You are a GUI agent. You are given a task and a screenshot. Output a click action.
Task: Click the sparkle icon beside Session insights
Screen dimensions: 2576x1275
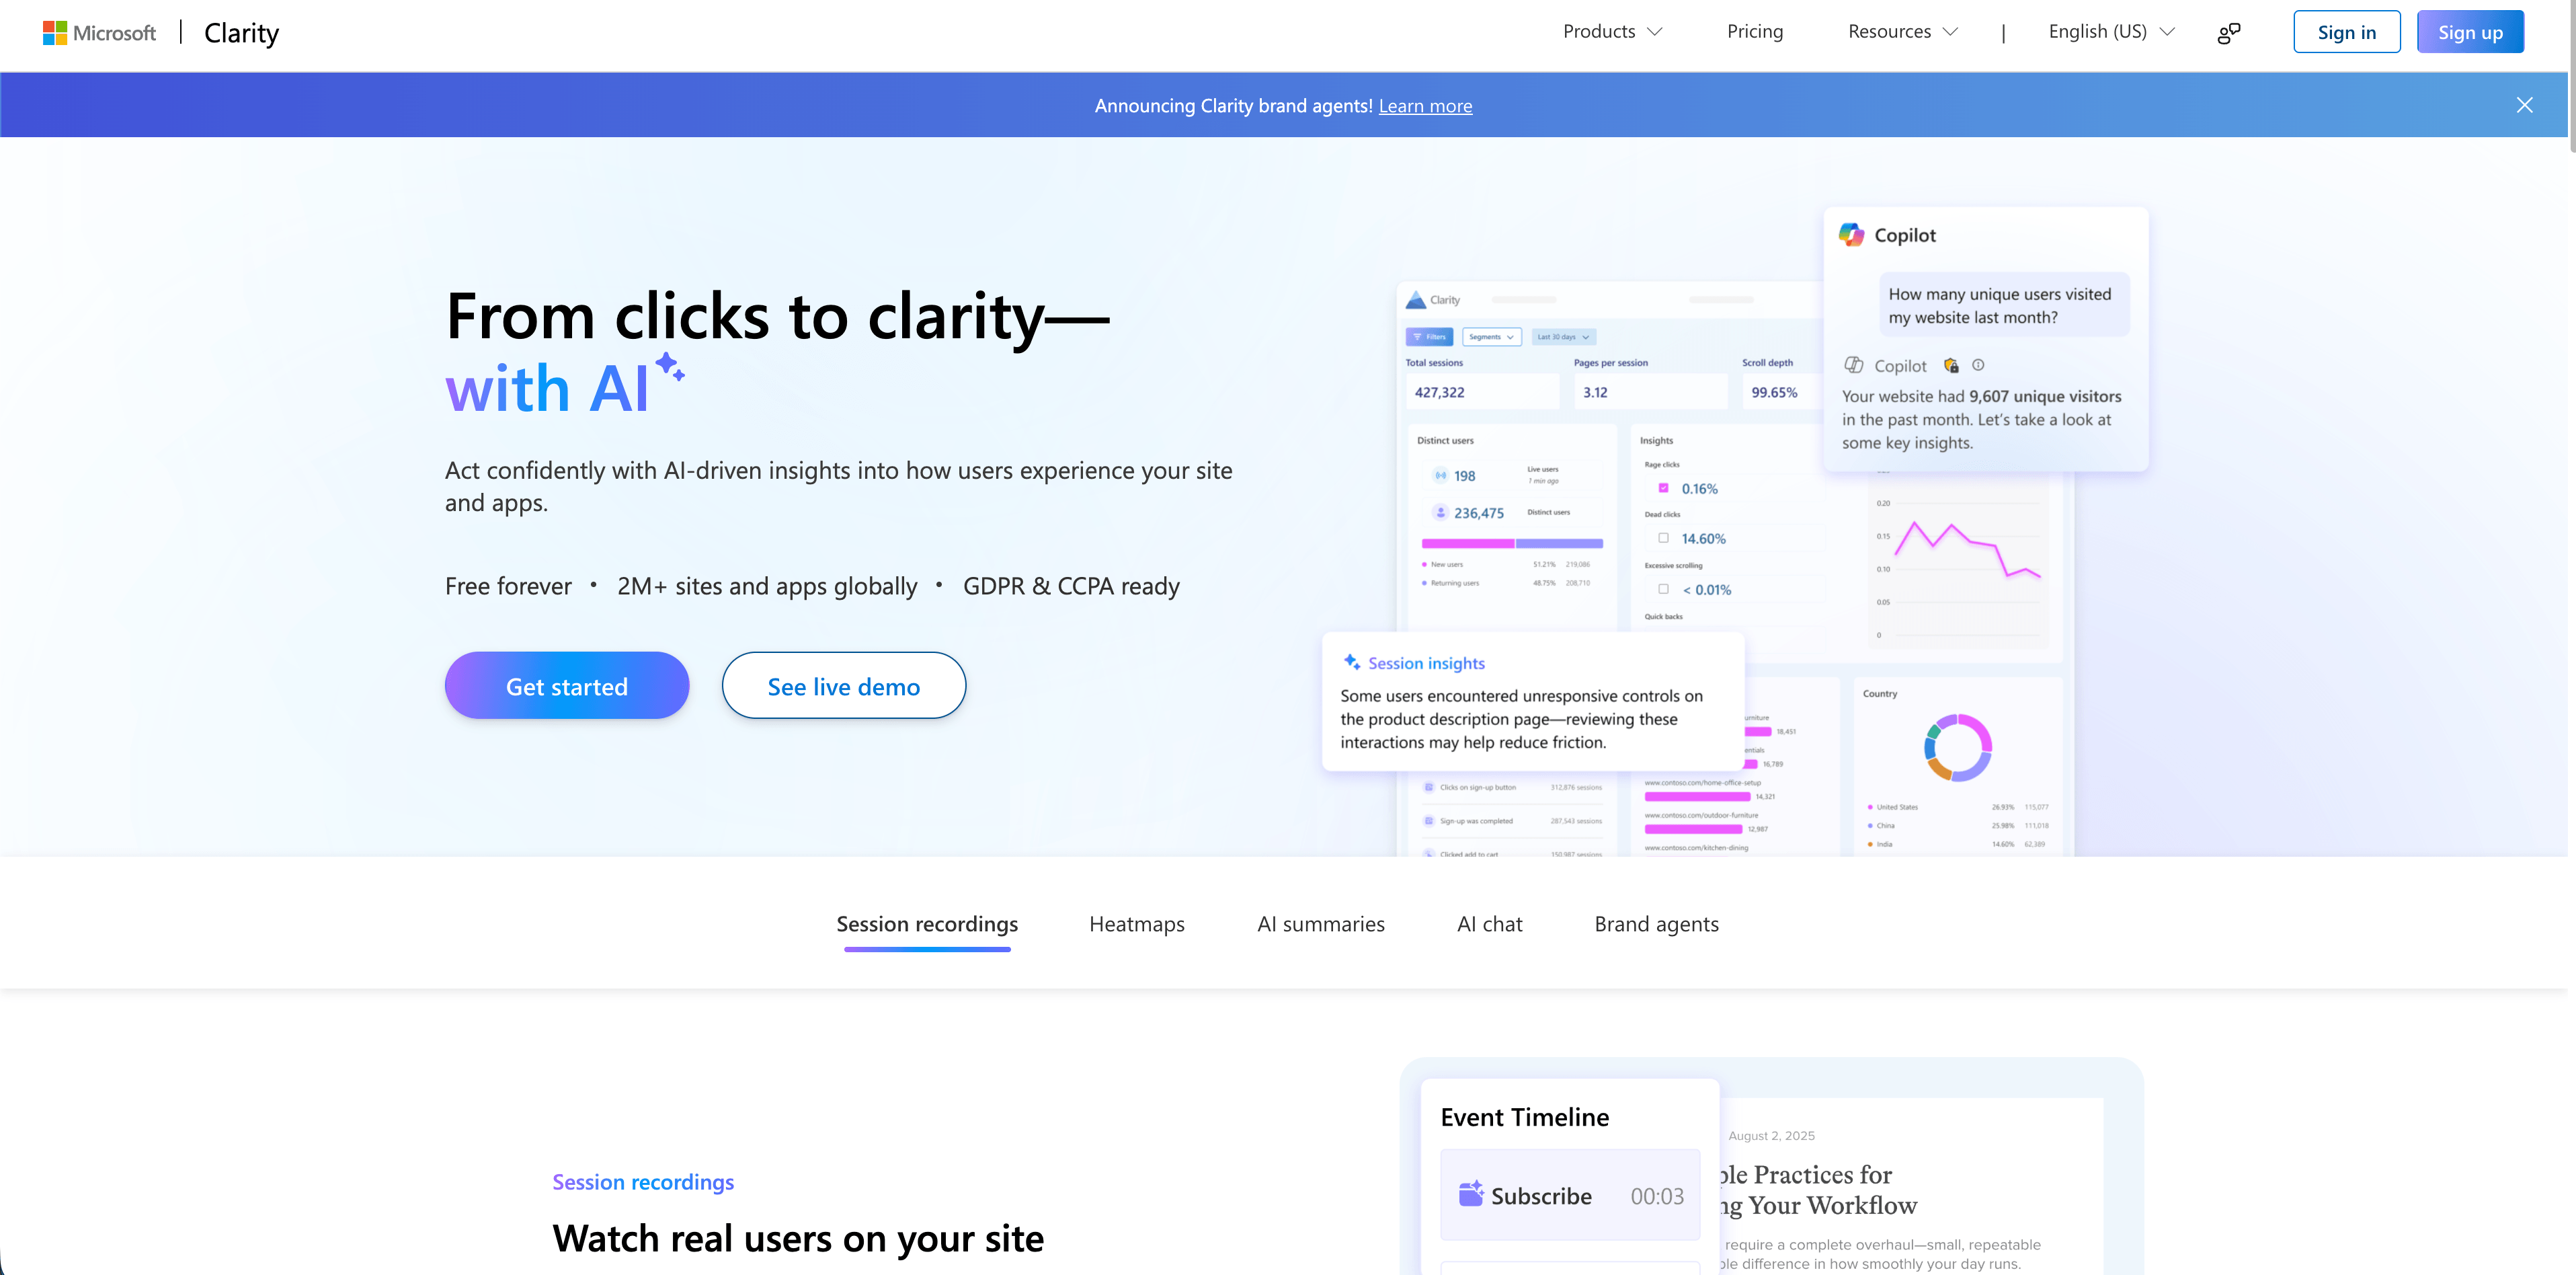[x=1351, y=662]
